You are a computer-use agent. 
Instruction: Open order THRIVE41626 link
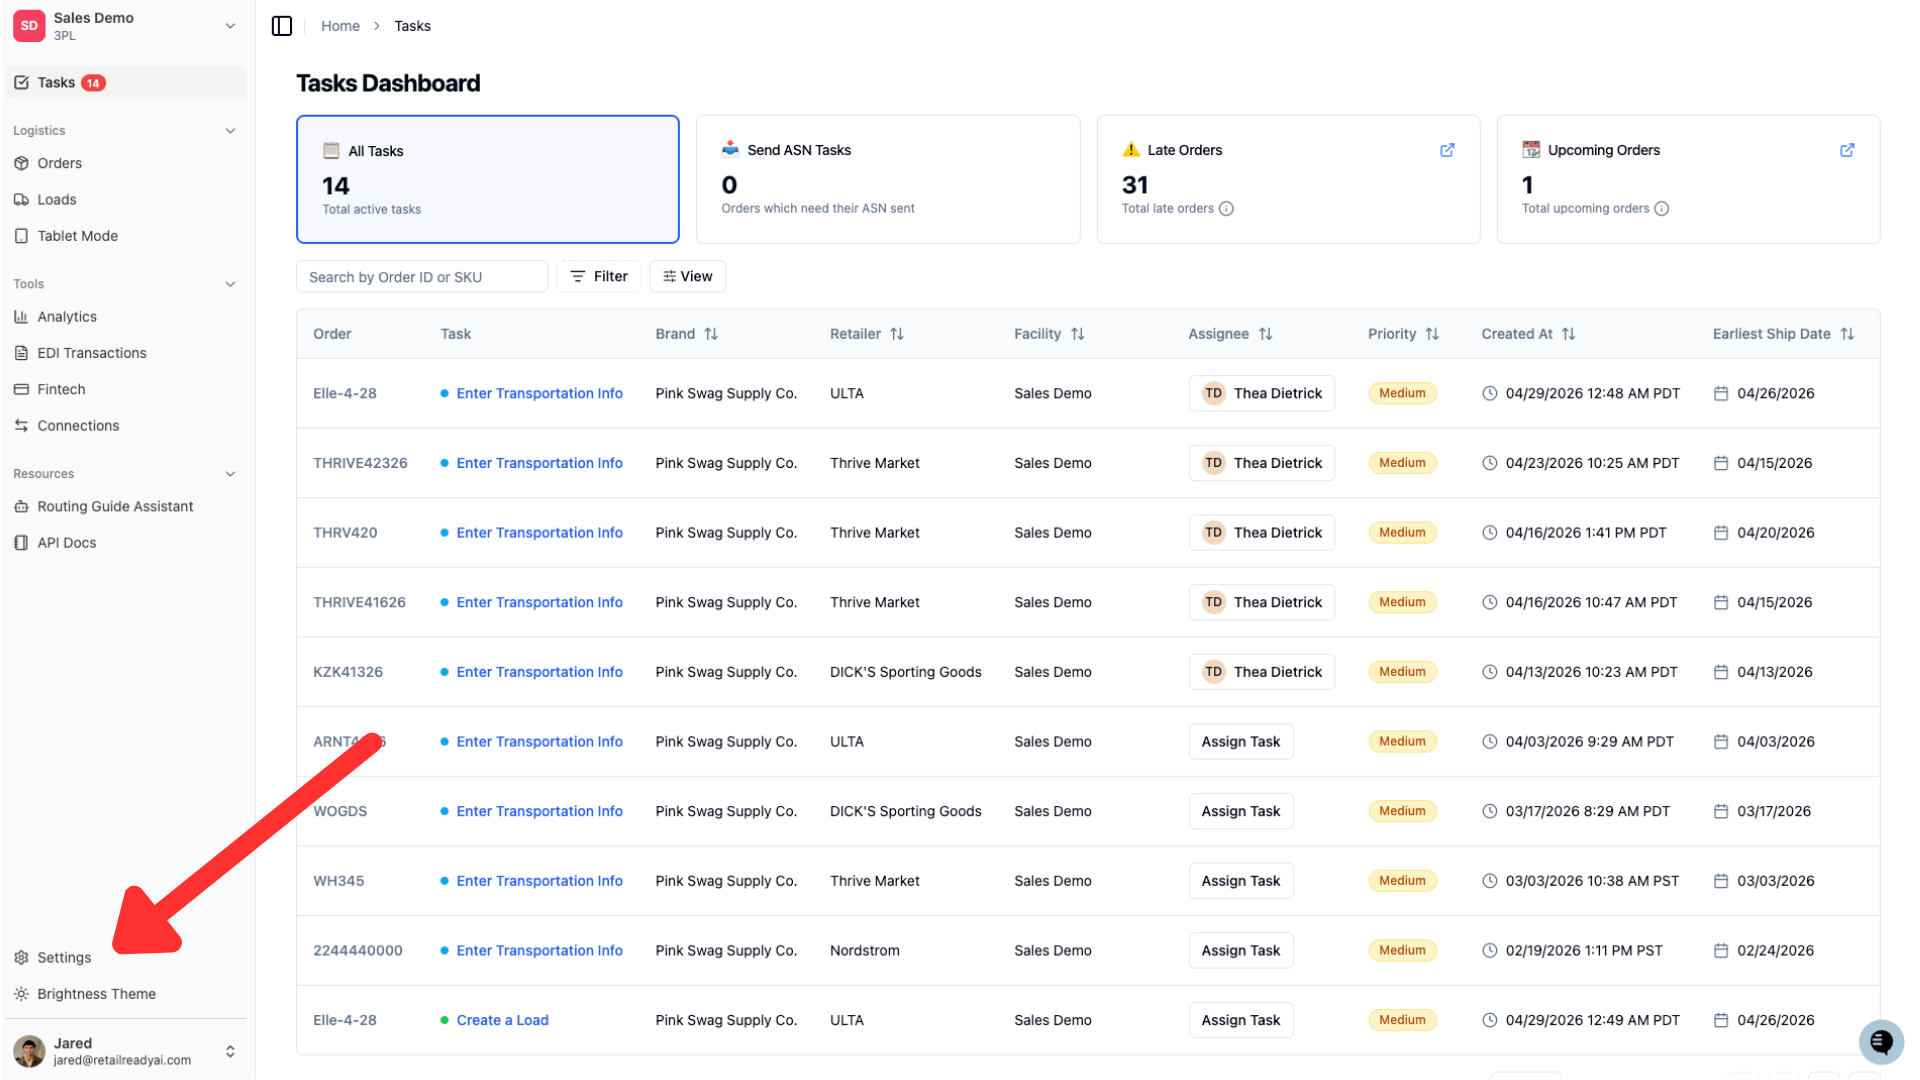point(359,602)
